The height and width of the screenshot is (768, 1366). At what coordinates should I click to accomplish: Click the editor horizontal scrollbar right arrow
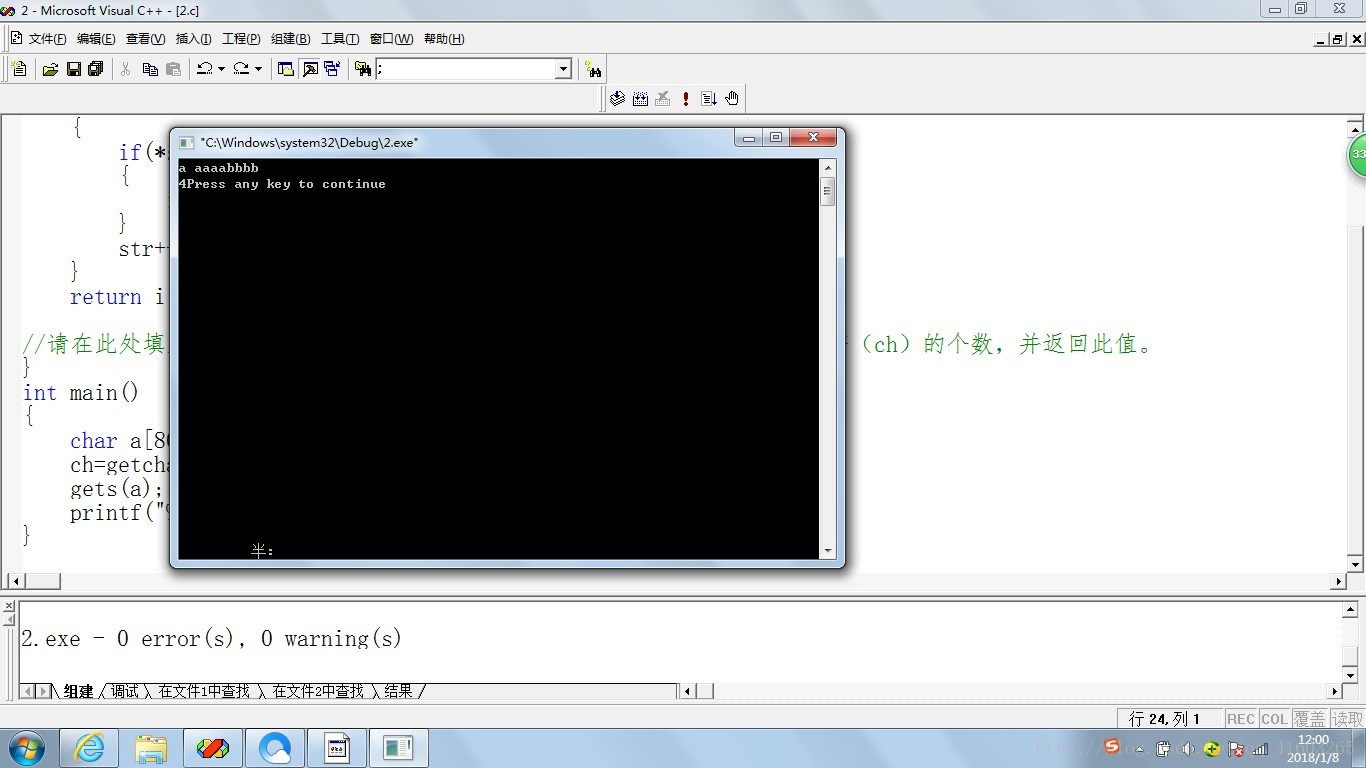point(1339,581)
